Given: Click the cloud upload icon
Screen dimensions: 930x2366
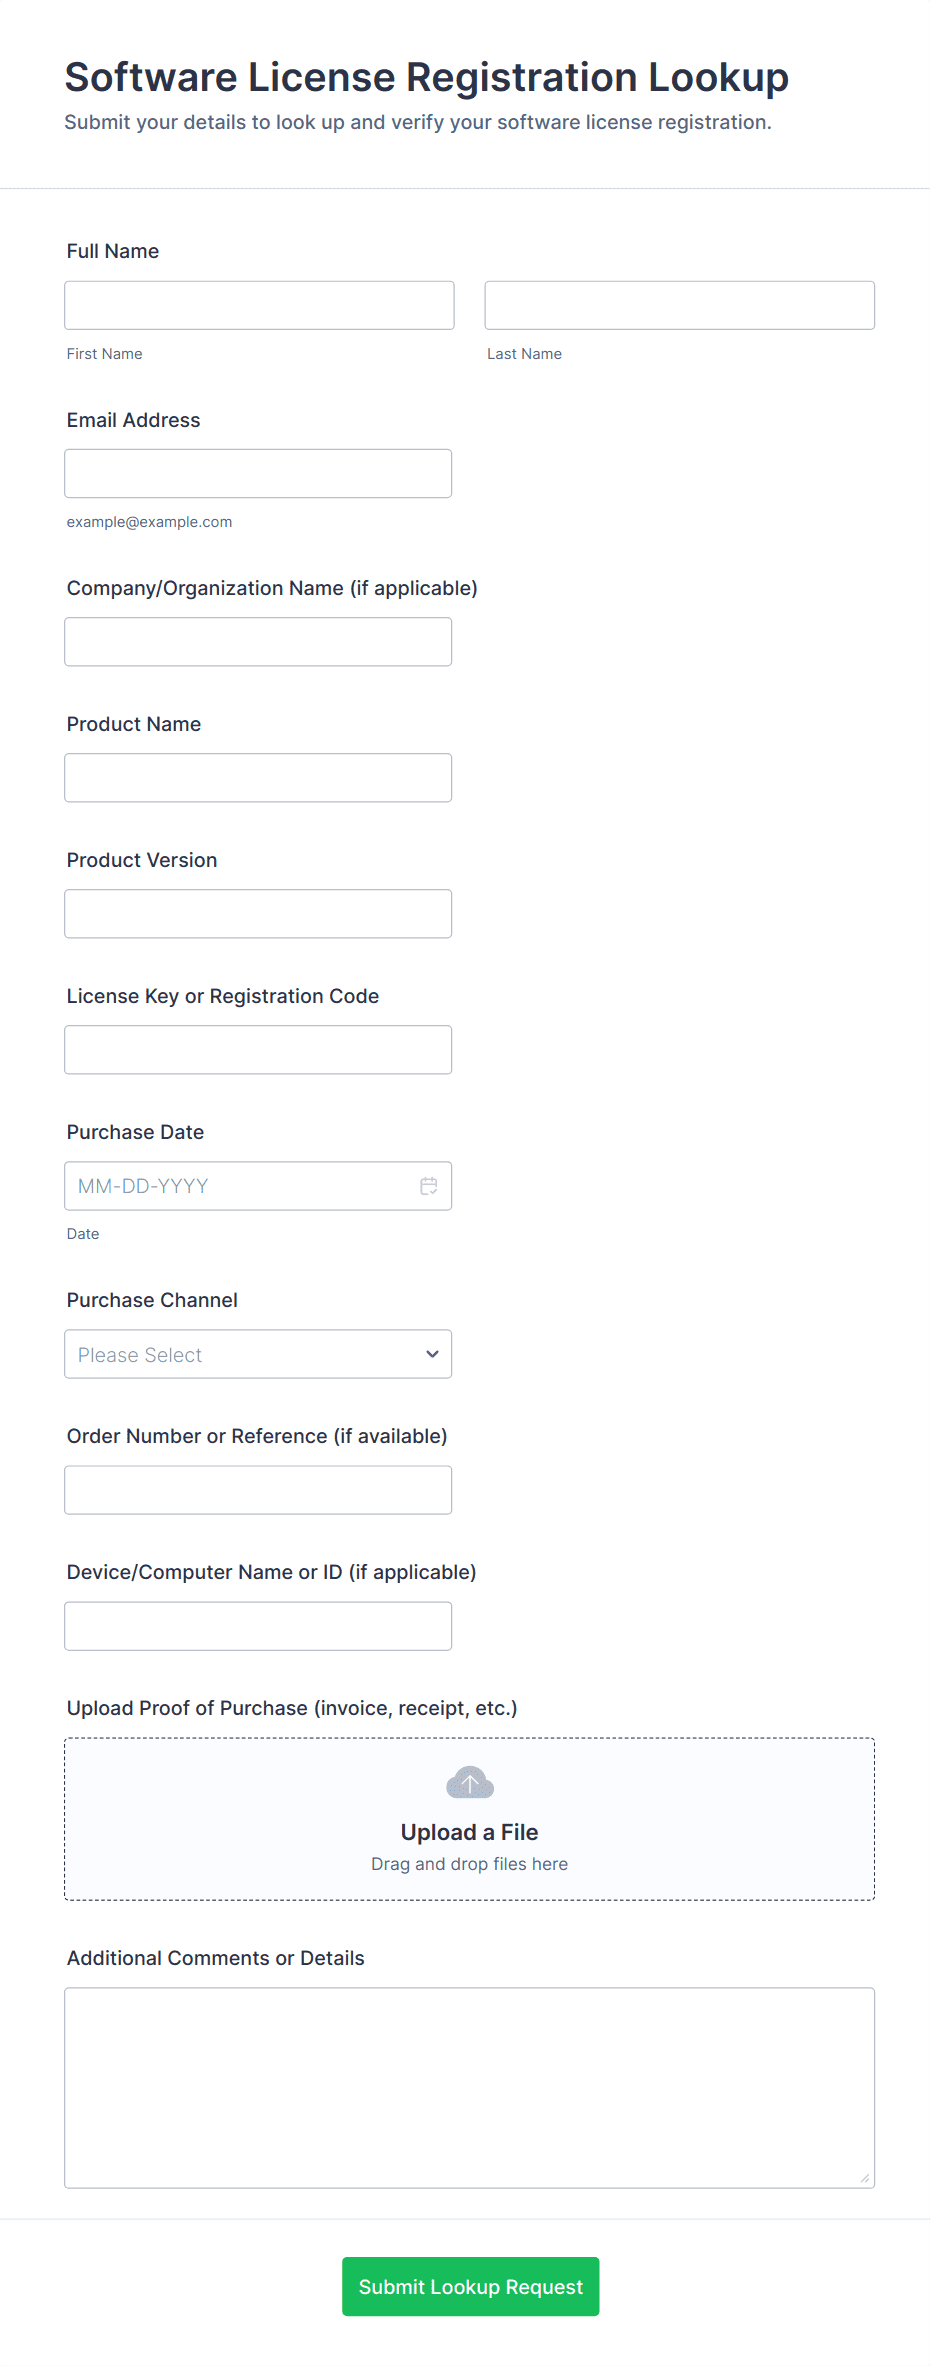Looking at the screenshot, I should tap(470, 1782).
